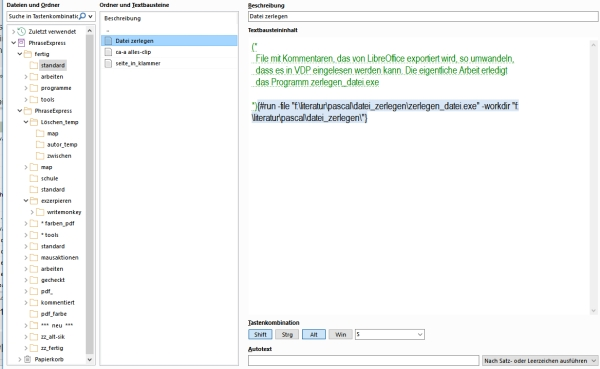Collapse the fertig folder
This screenshot has height=369, width=600.
tap(20, 54)
